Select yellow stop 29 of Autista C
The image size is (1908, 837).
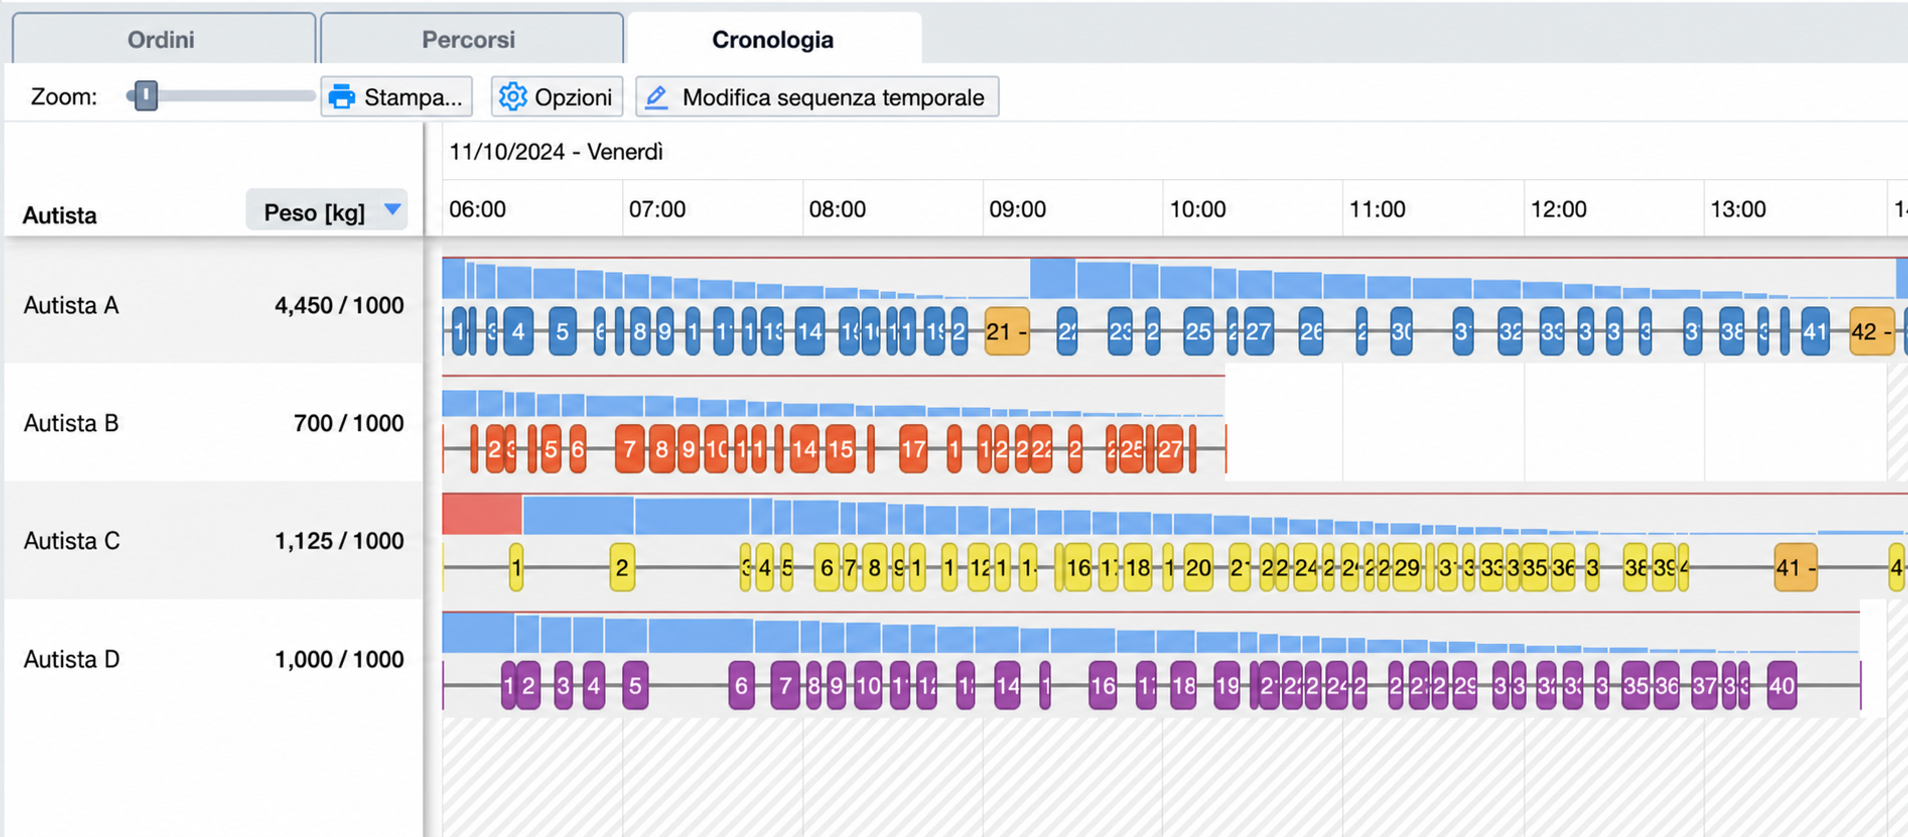[1406, 567]
